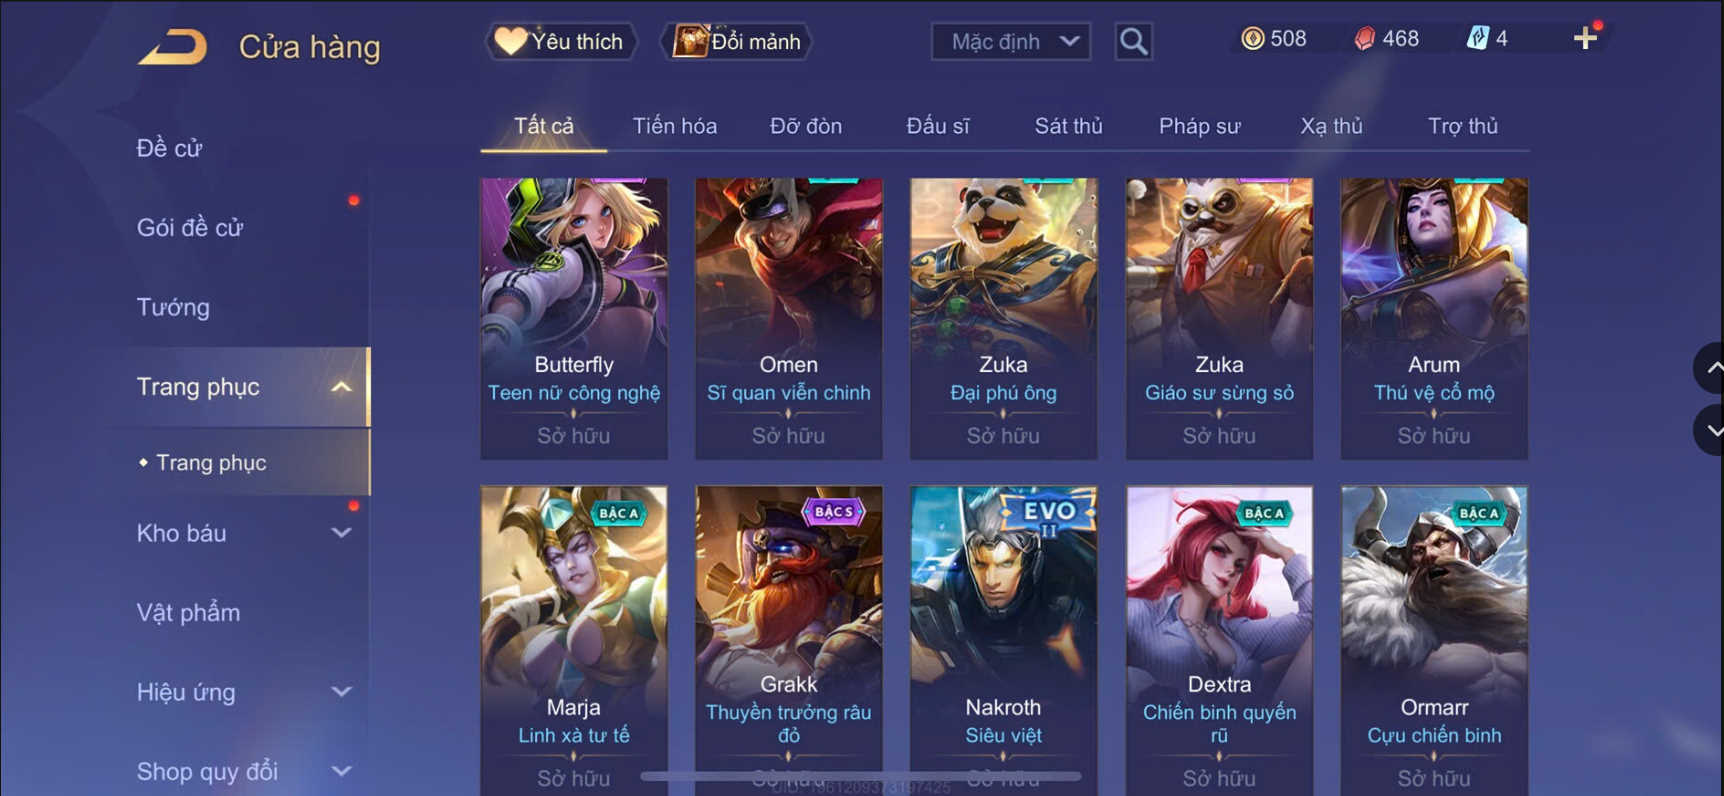Image resolution: width=1724 pixels, height=796 pixels.
Task: Click the gold coin balance icon
Action: click(x=1252, y=38)
